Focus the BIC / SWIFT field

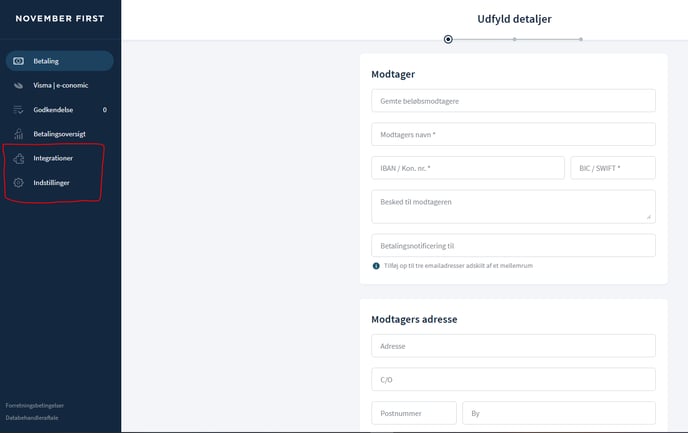(x=612, y=168)
